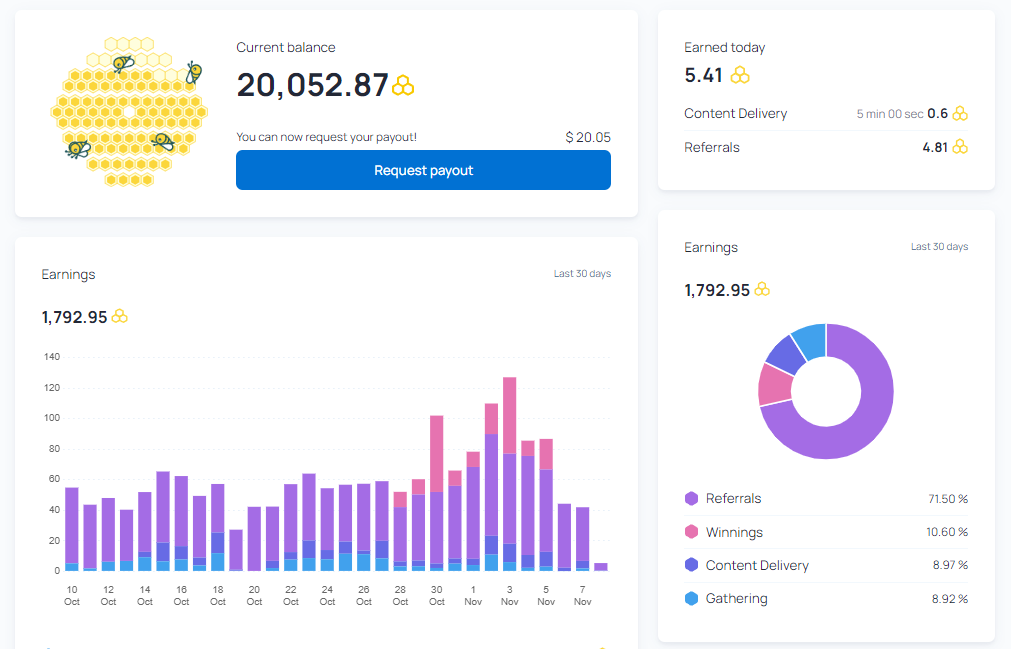
Task: Click the honeycomb icon beside current balance
Action: click(x=403, y=86)
